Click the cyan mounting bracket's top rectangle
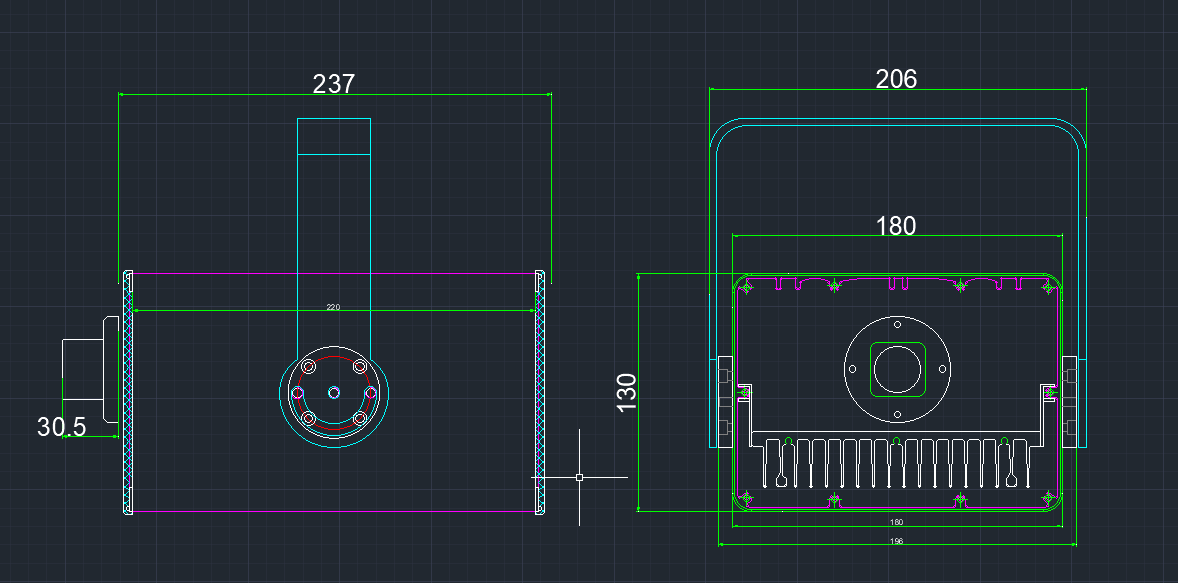Image resolution: width=1178 pixels, height=583 pixels. (x=334, y=137)
